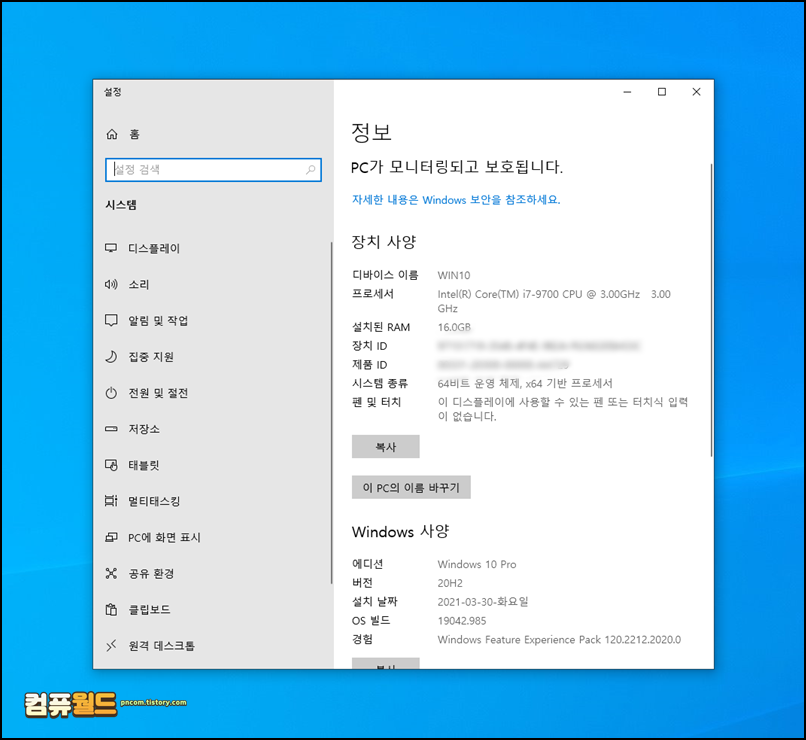Image resolution: width=806 pixels, height=740 pixels.
Task: Click the 시스템 section header
Action: [121, 205]
